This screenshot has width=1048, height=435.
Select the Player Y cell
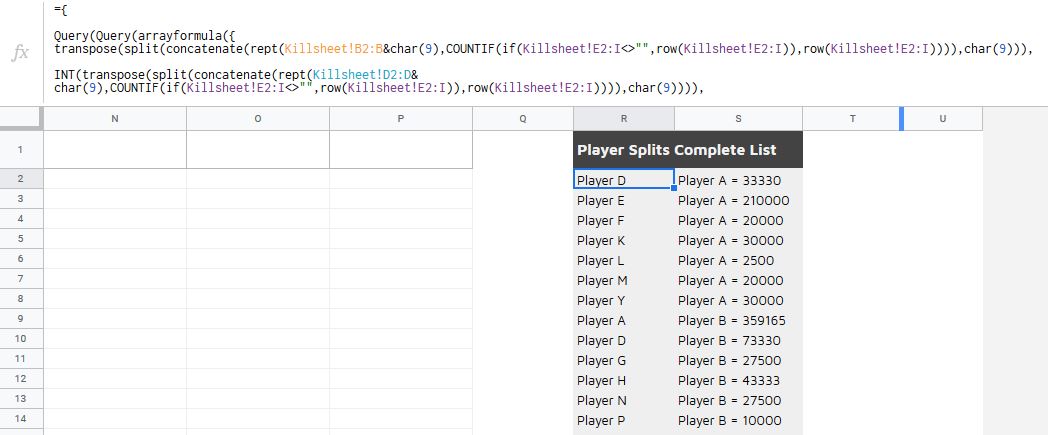point(624,299)
